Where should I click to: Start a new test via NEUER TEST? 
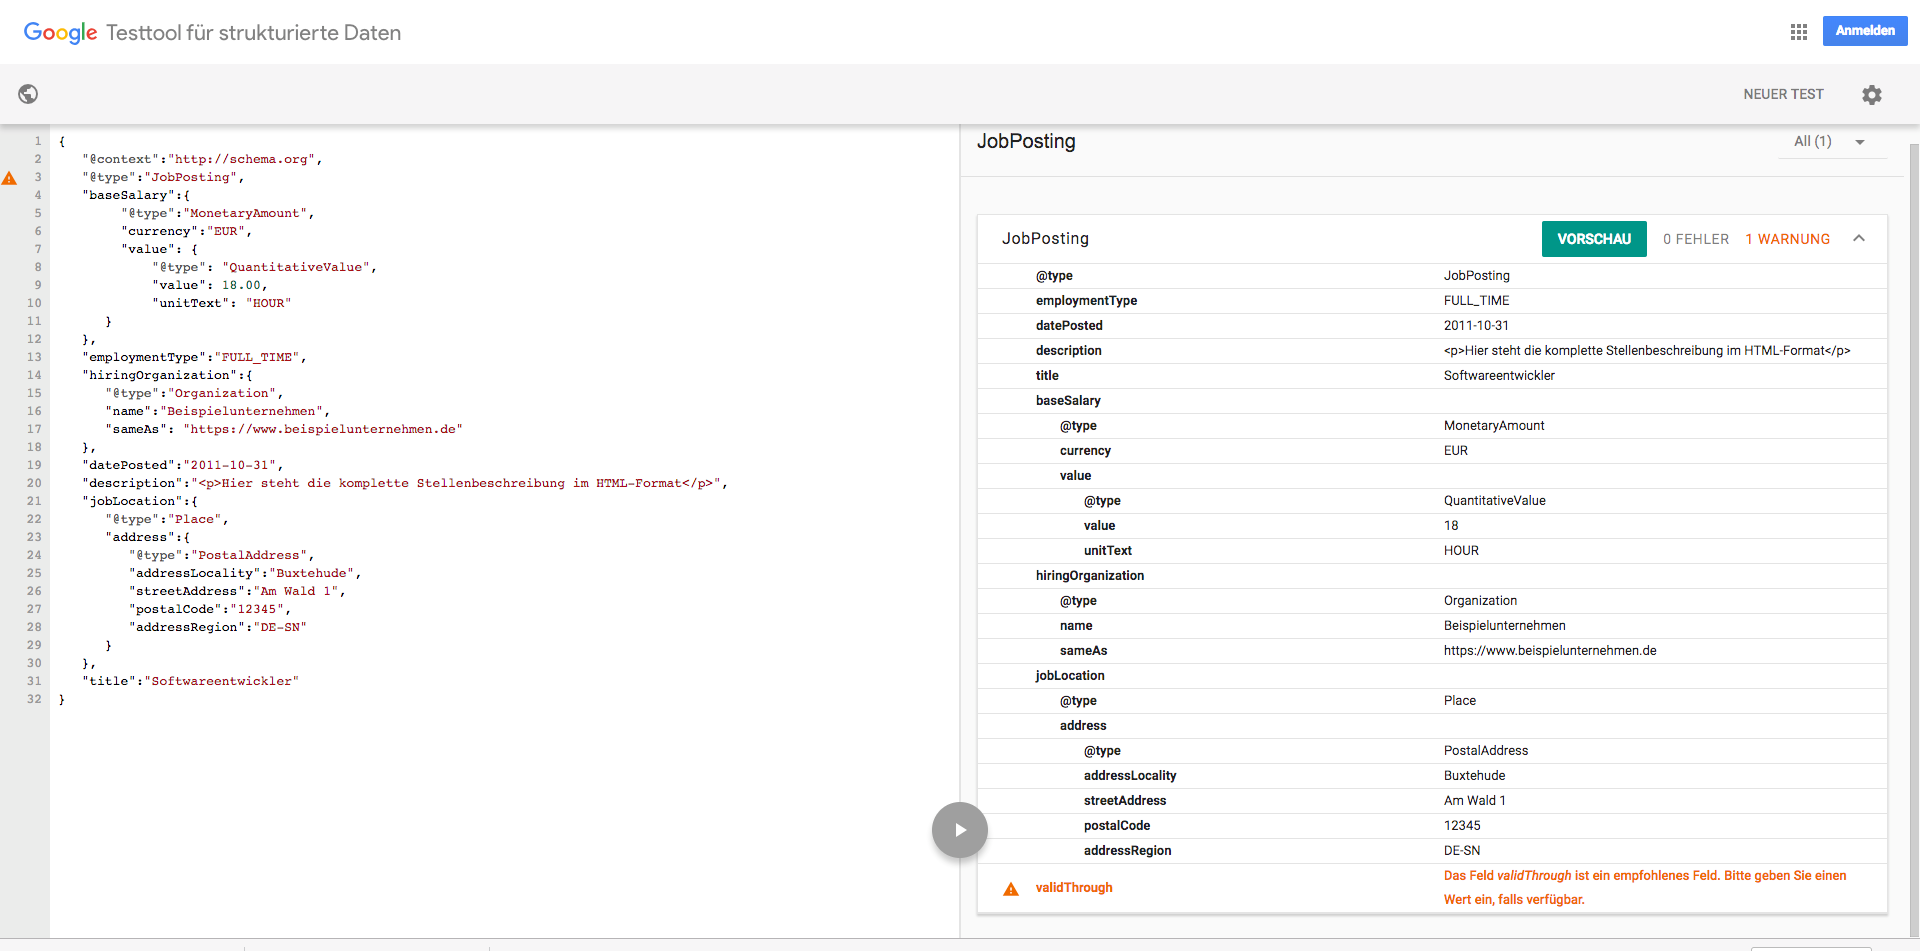tap(1783, 94)
